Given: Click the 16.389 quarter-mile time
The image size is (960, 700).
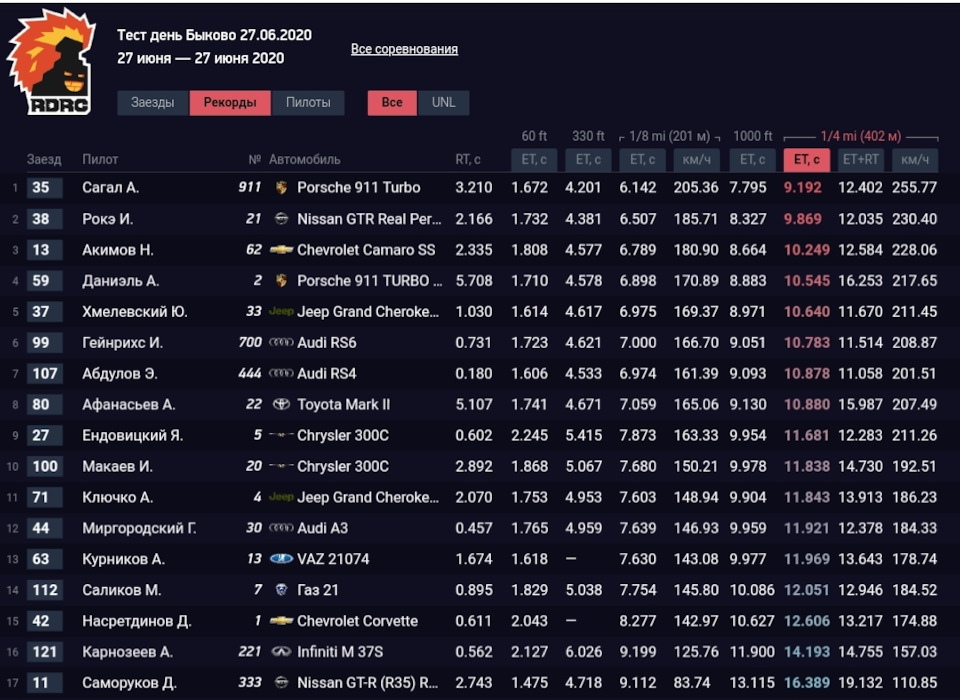Looking at the screenshot, I should [x=807, y=682].
